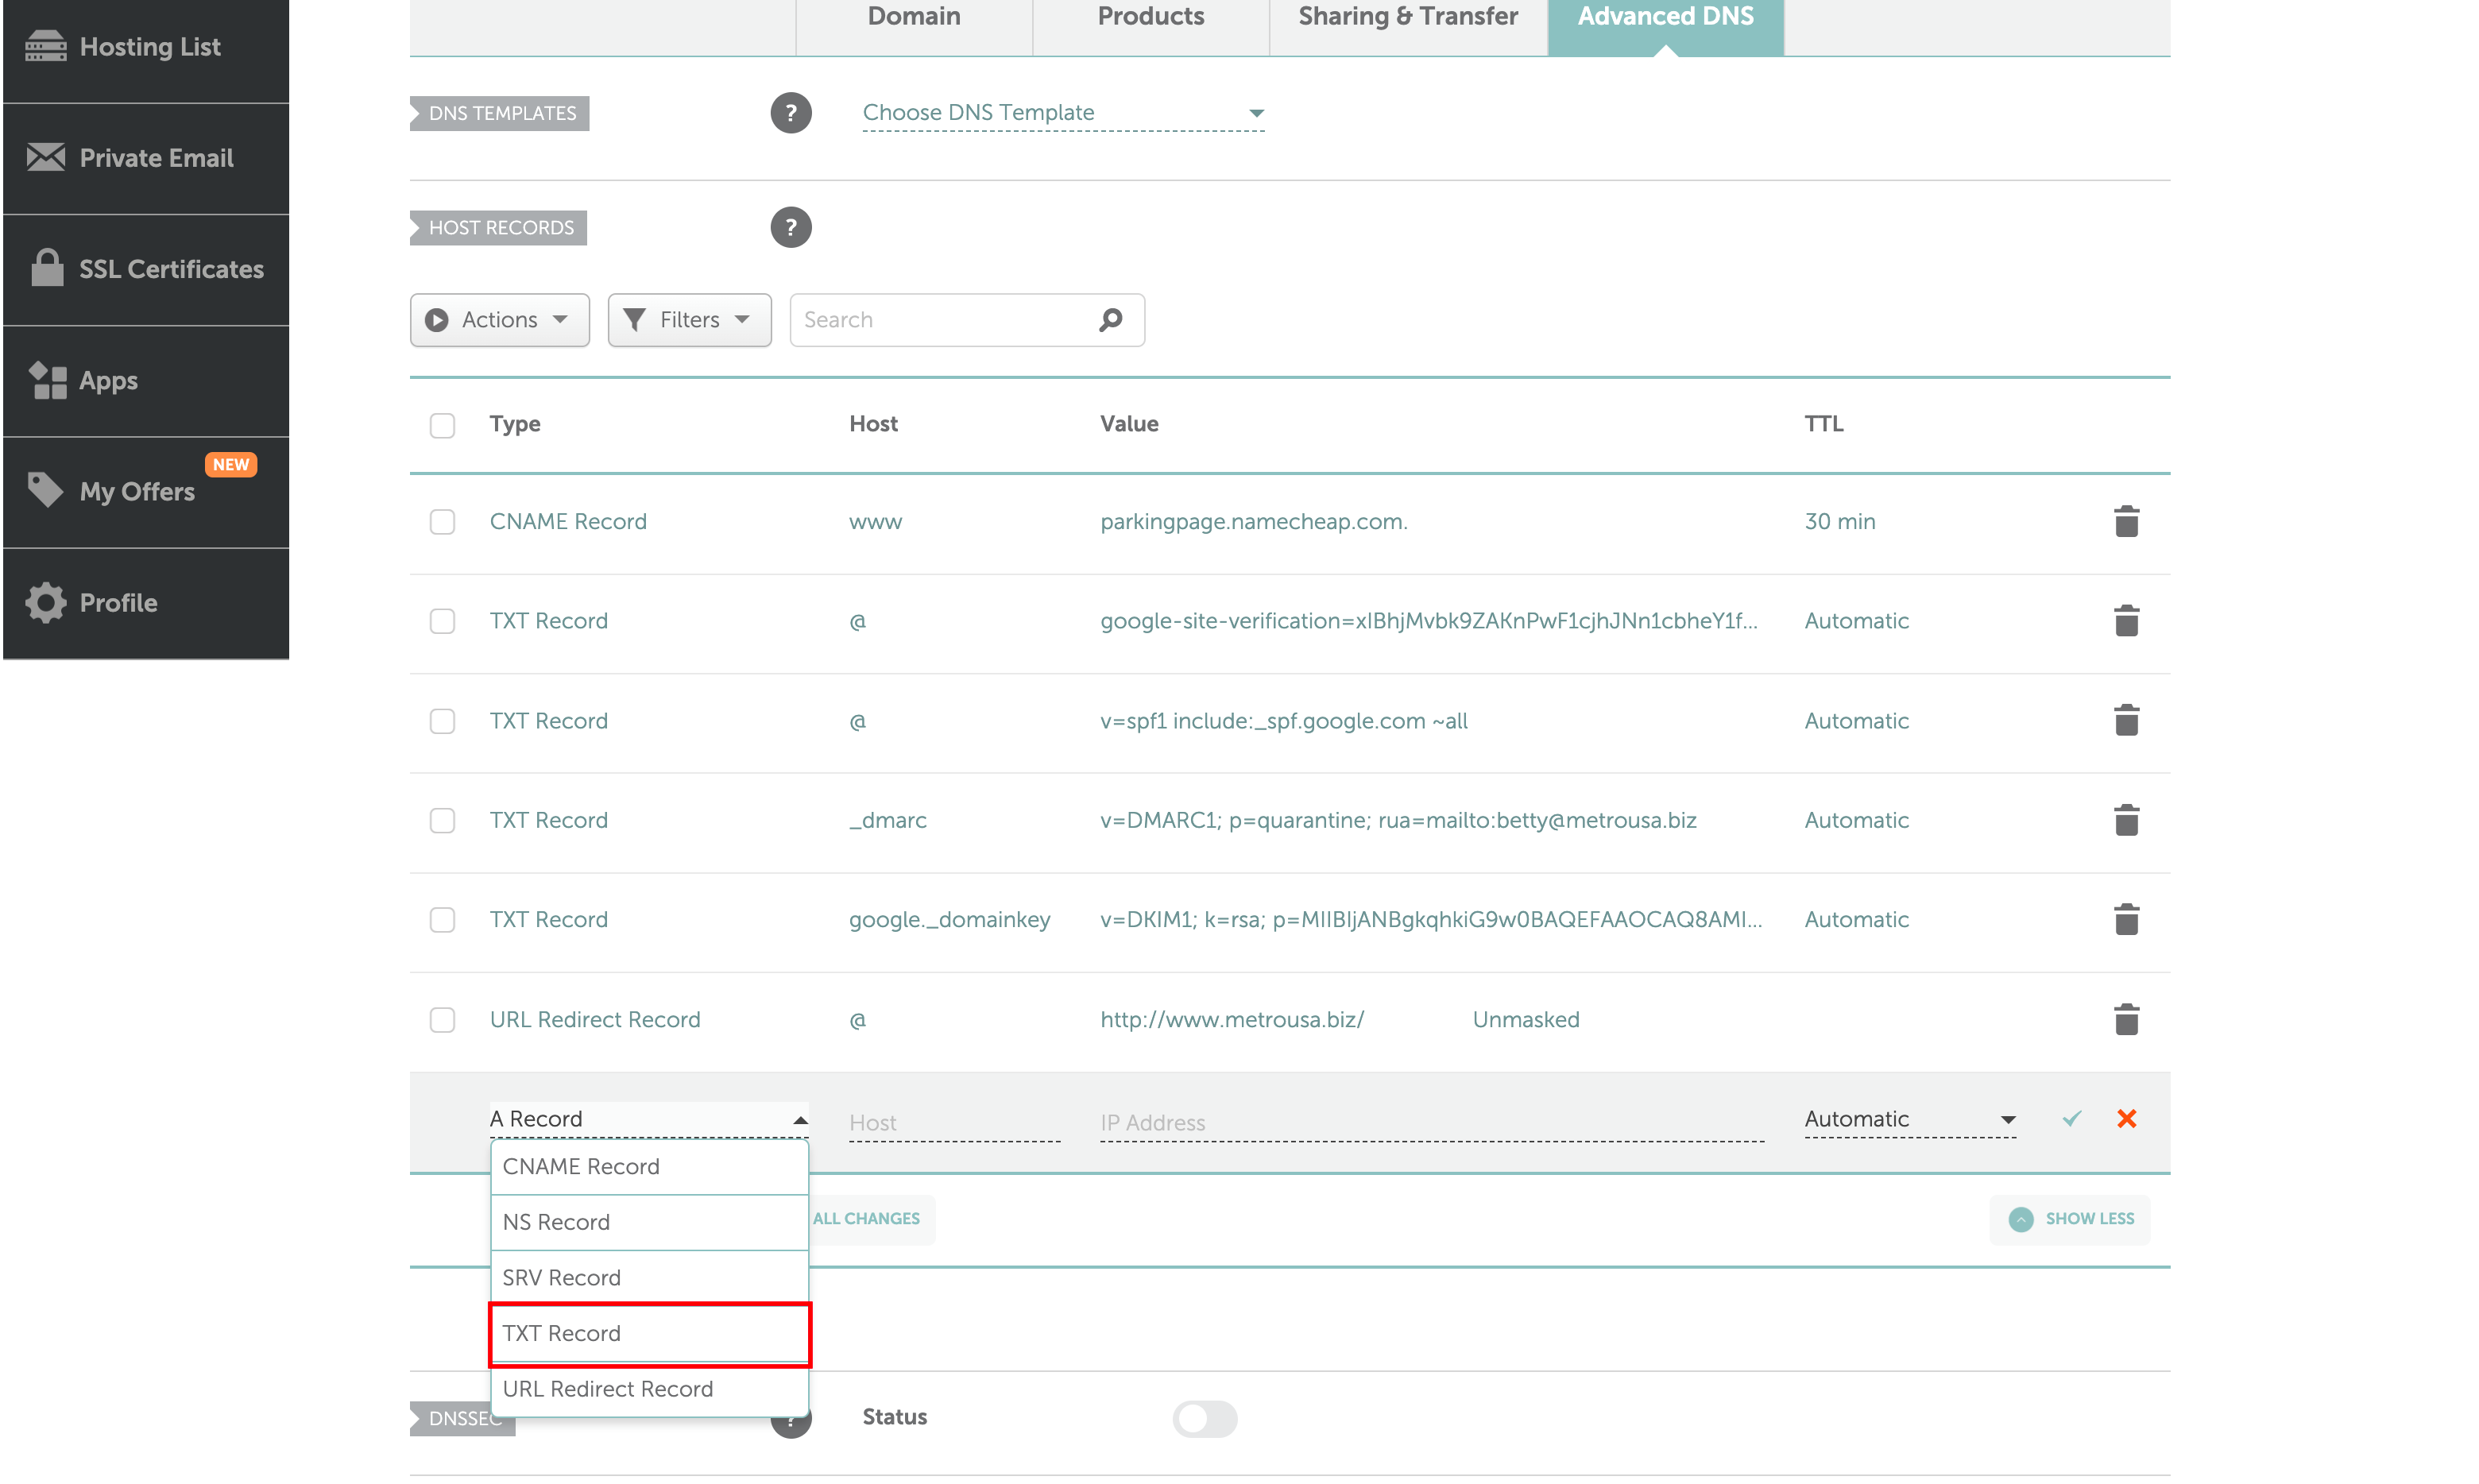Viewport: 2479px width, 1484px height.
Task: Click the help icon beside Host Records
Action: click(x=790, y=228)
